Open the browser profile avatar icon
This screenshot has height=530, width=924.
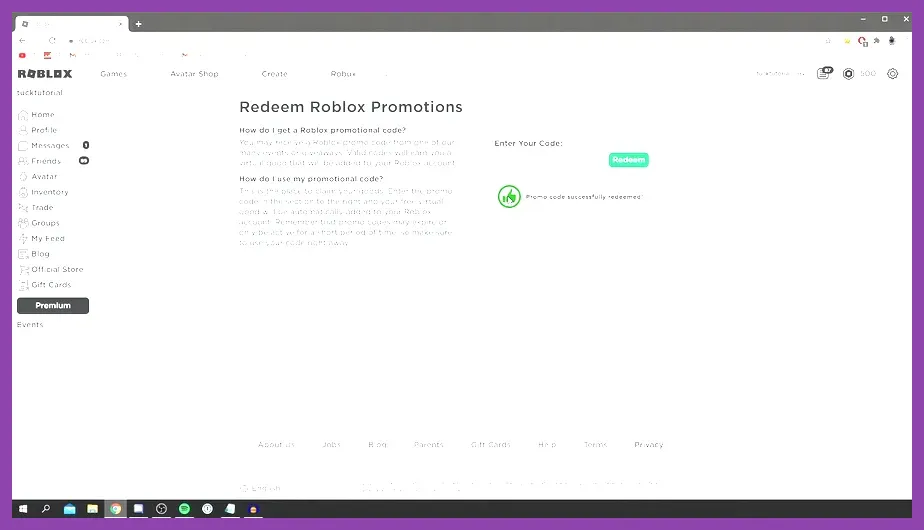click(892, 41)
